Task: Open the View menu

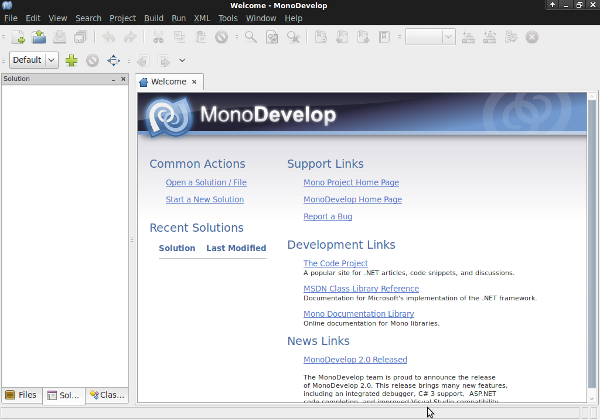Action: point(58,18)
